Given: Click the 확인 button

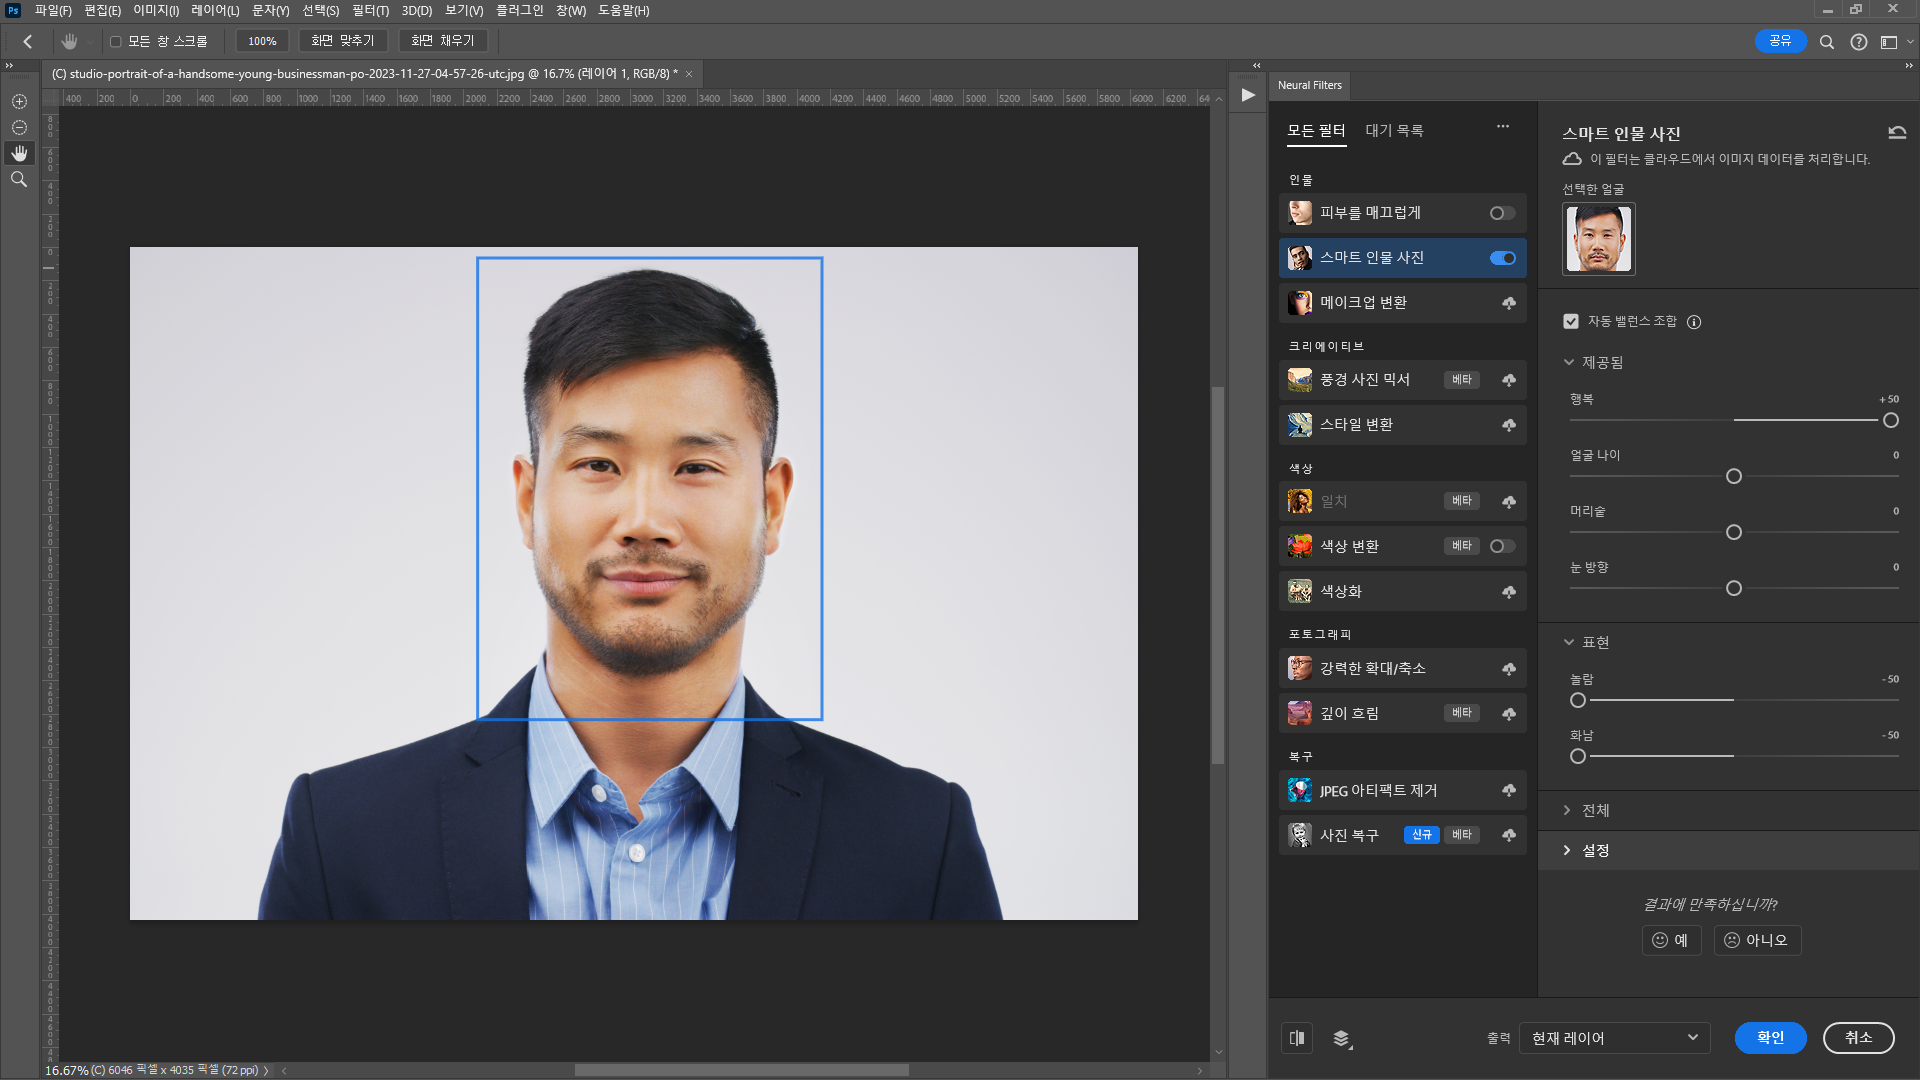Looking at the screenshot, I should (1770, 1038).
